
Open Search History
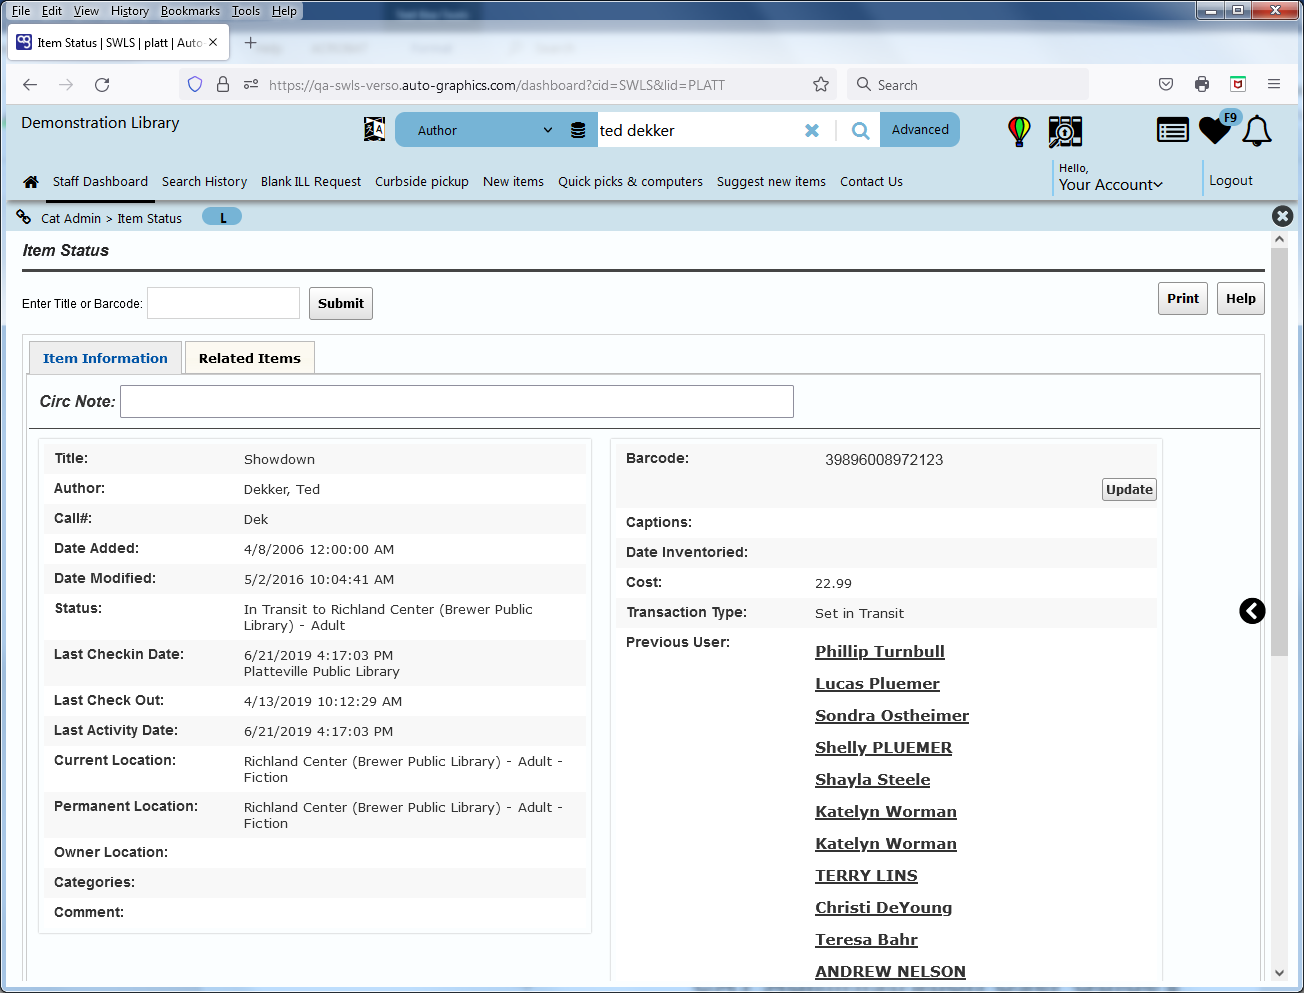coord(204,182)
